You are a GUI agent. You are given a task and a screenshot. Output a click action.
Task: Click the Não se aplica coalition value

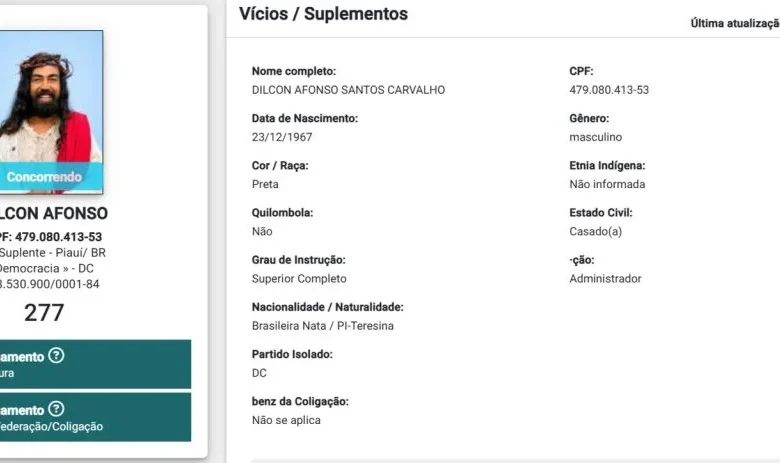(286, 420)
